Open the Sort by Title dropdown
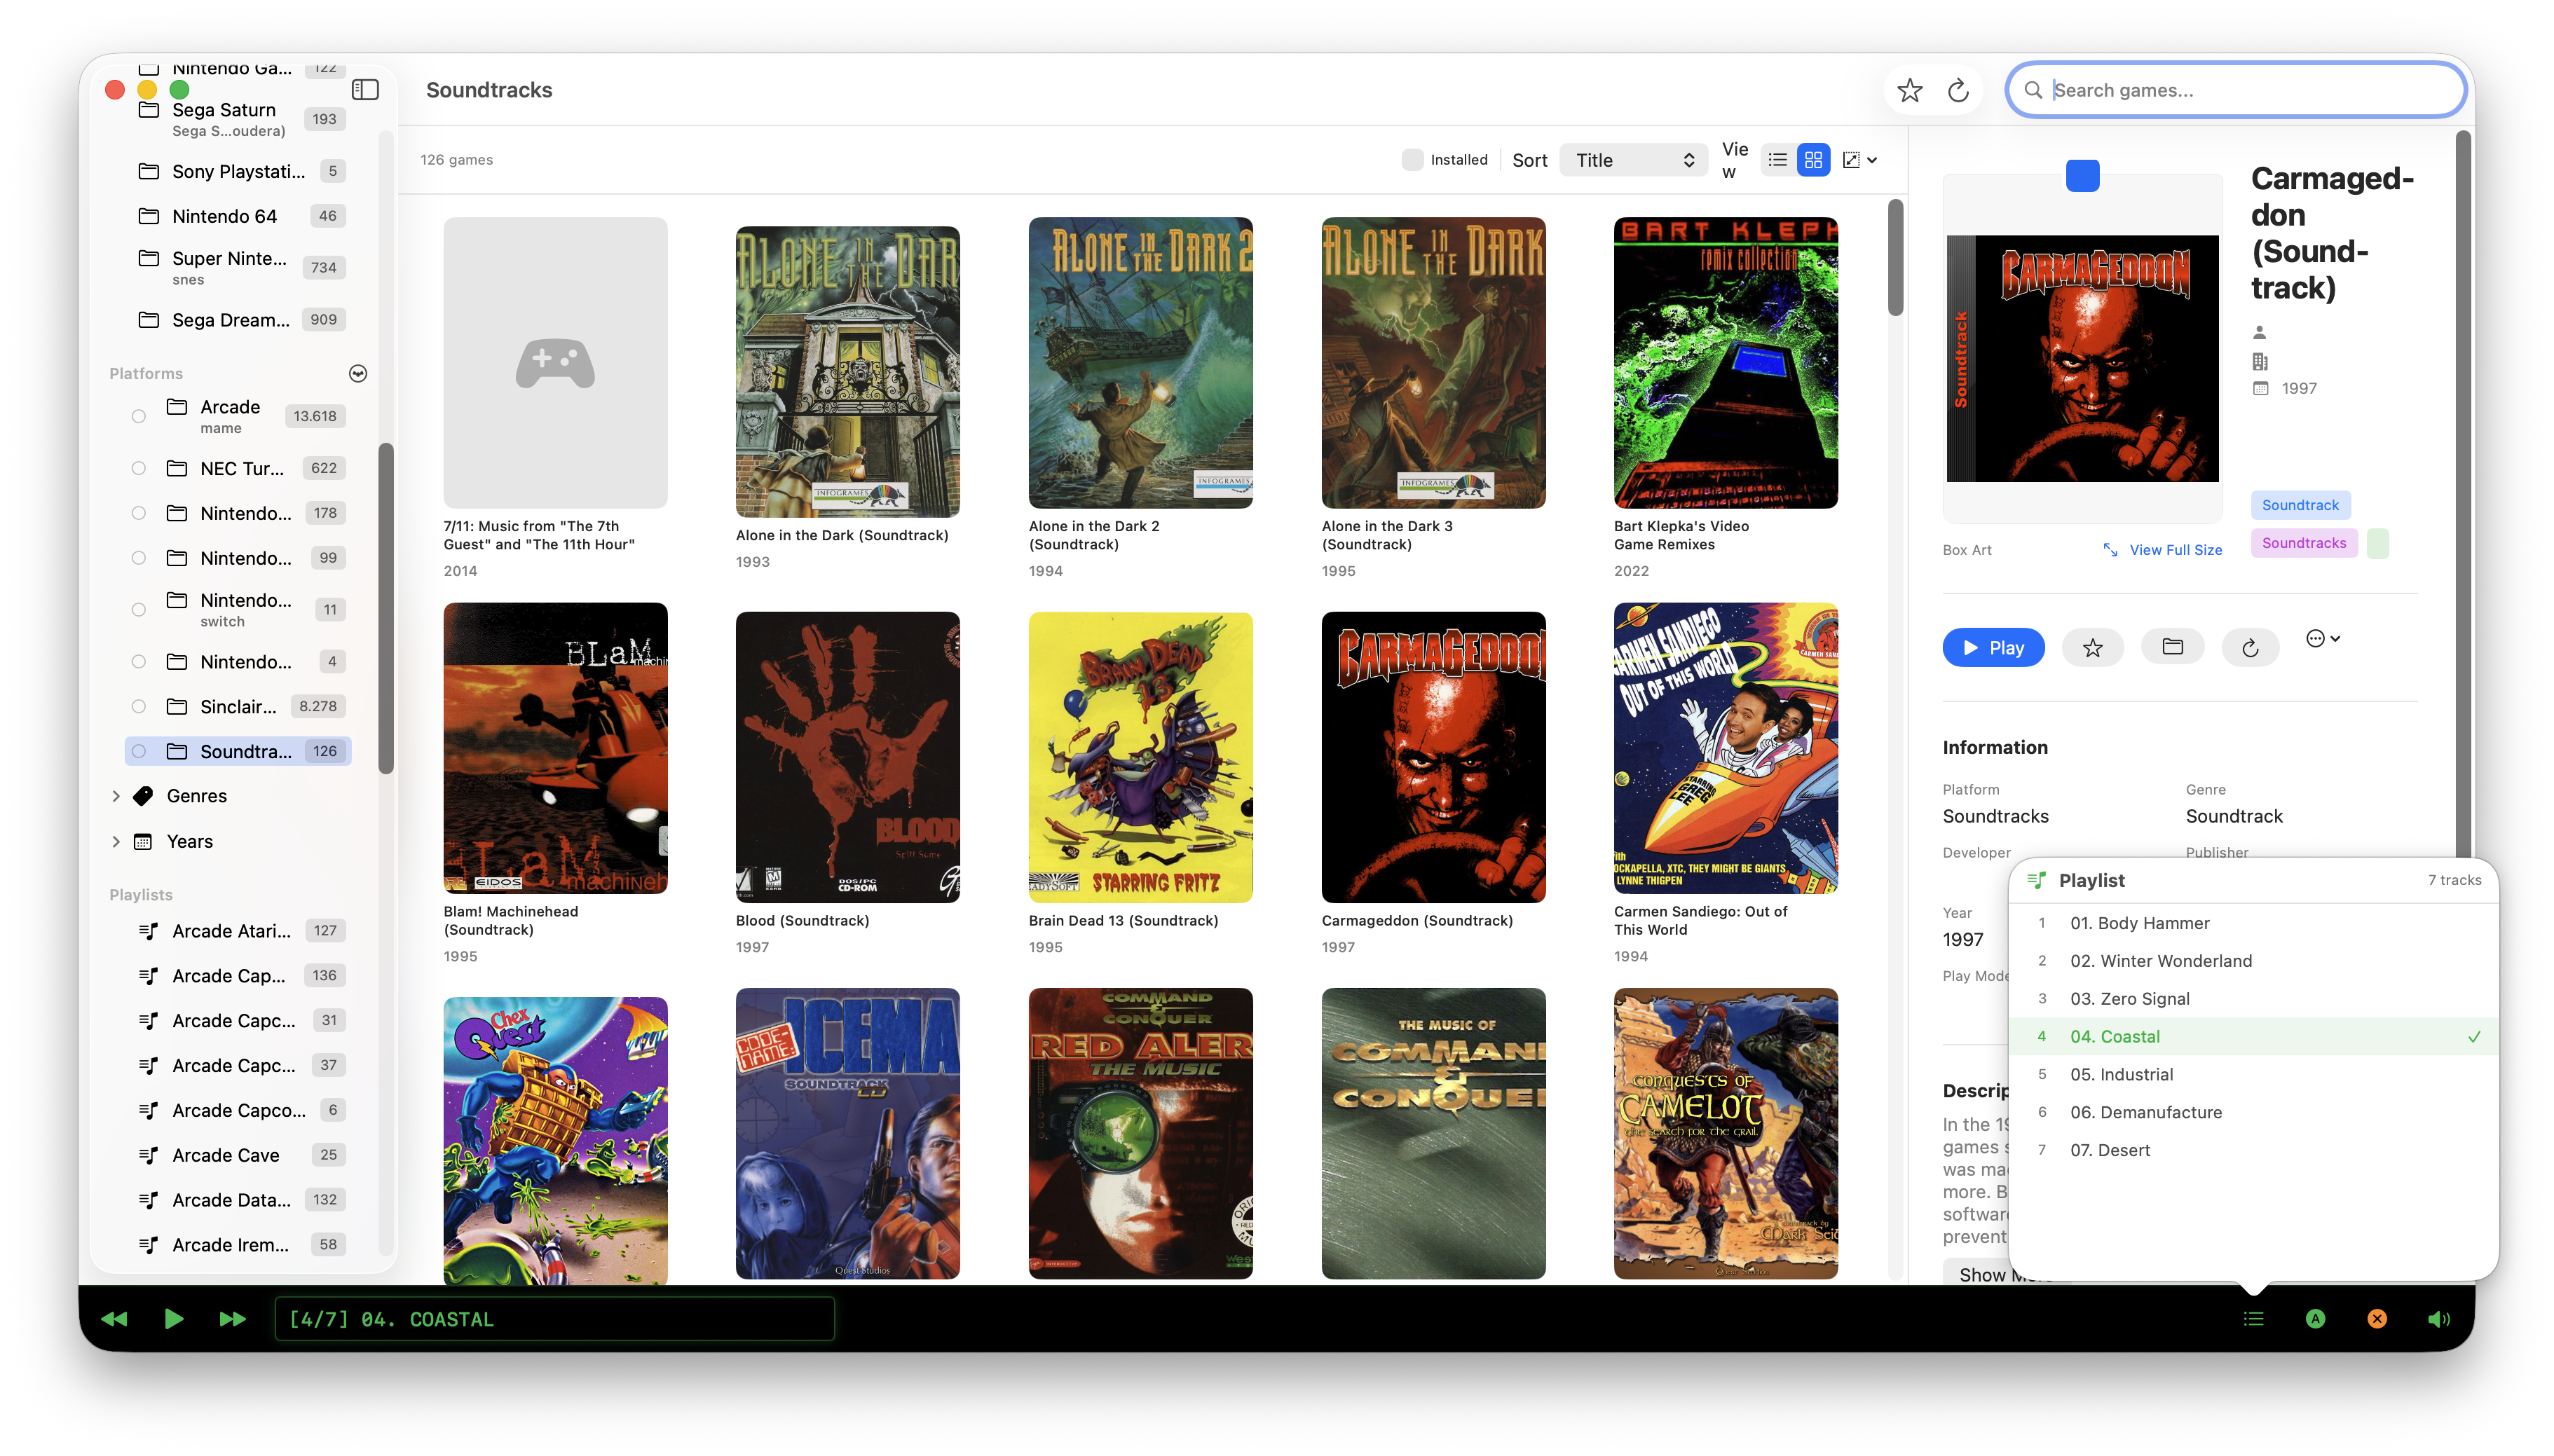Viewport: 2554px width, 1456px height. click(x=1632, y=159)
